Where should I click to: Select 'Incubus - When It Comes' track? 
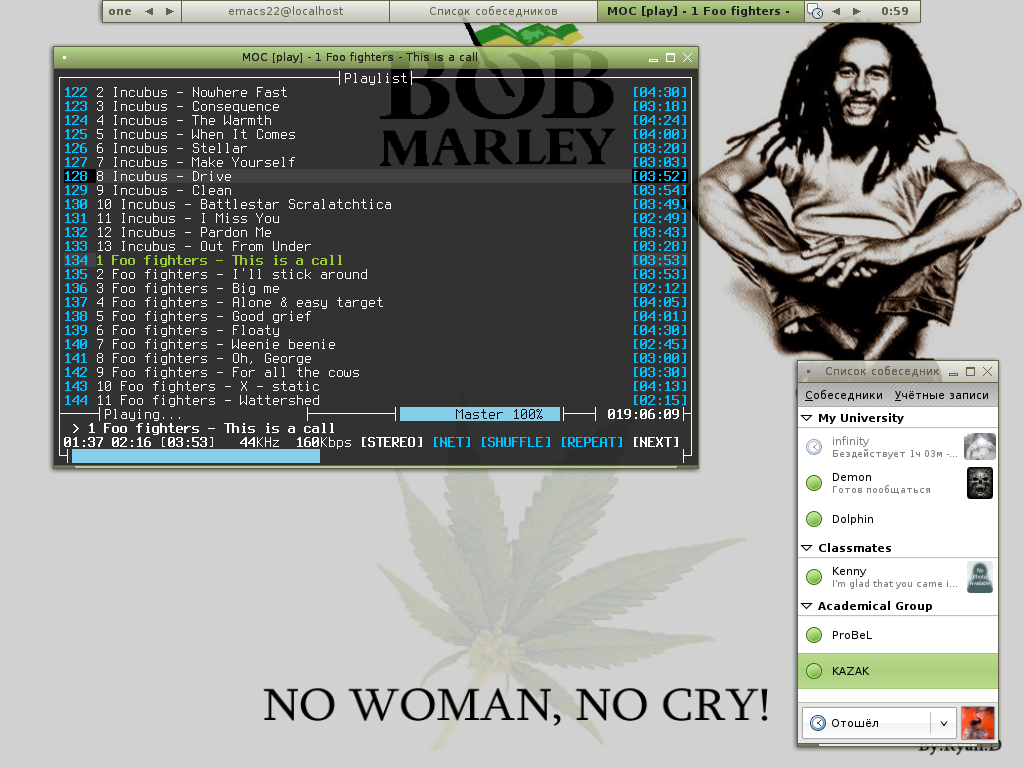coord(376,135)
